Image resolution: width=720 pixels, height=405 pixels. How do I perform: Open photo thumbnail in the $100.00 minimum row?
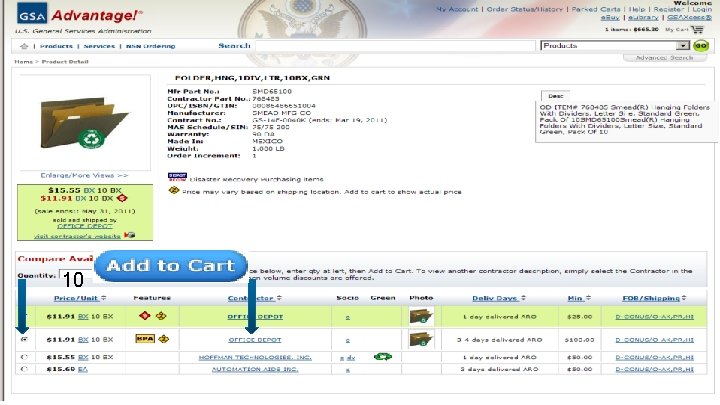pos(421,339)
